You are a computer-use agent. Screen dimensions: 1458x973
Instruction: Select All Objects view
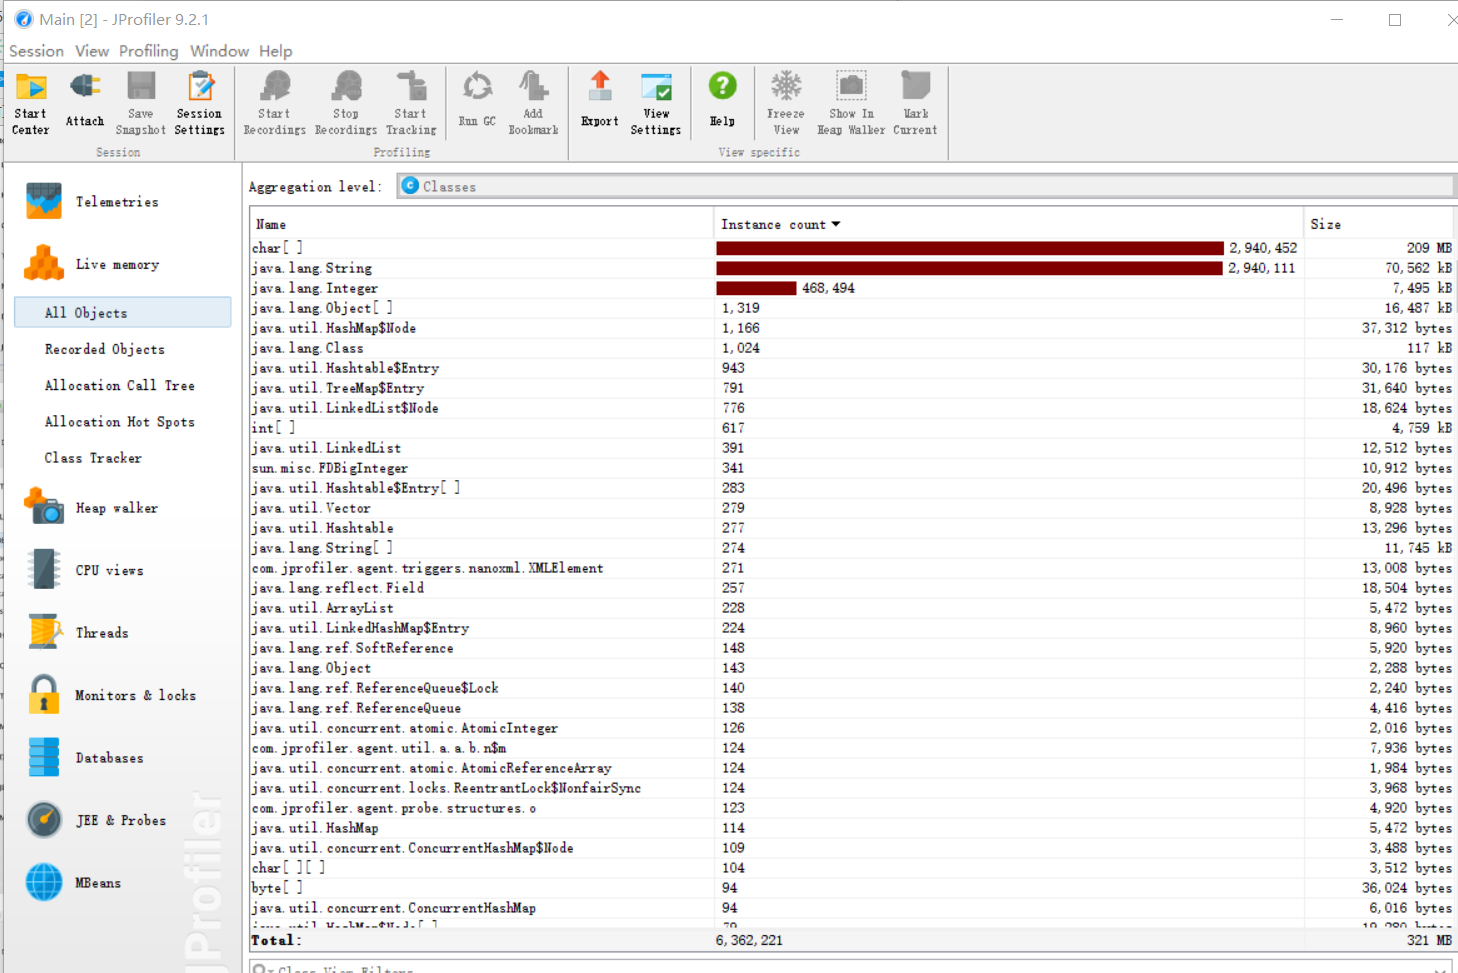pos(123,313)
